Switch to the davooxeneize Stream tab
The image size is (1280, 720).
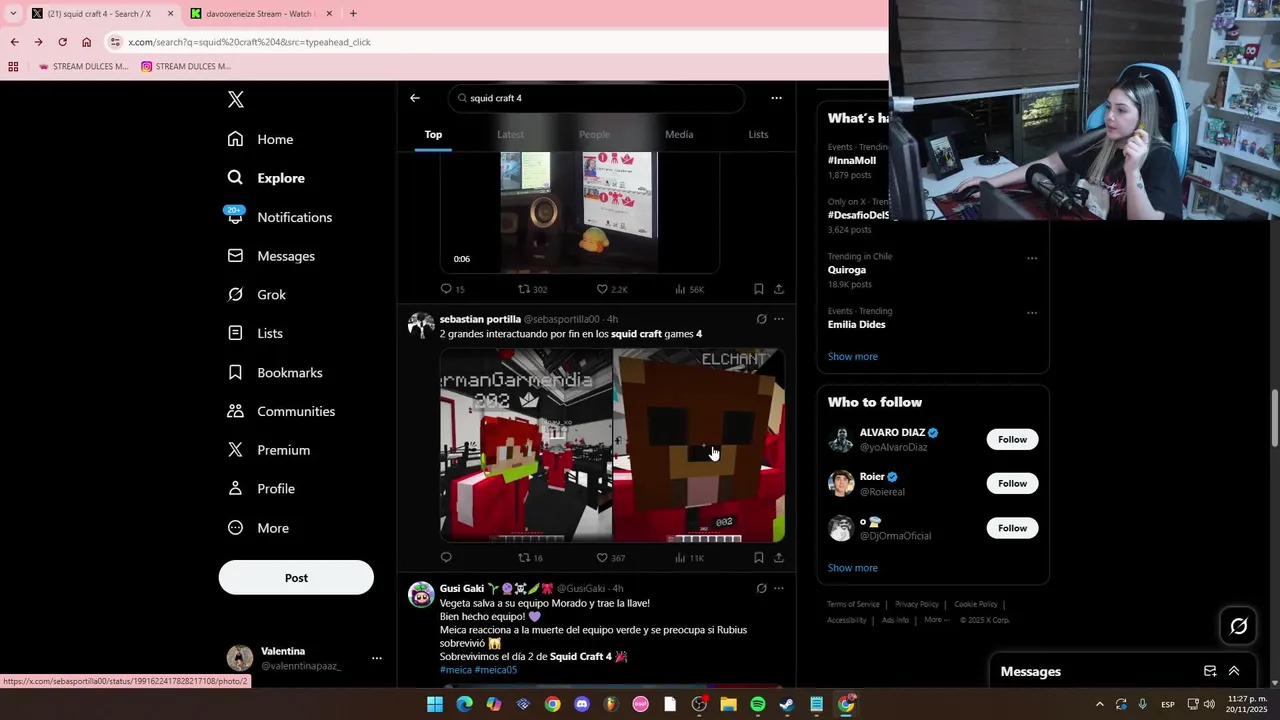pyautogui.click(x=261, y=14)
